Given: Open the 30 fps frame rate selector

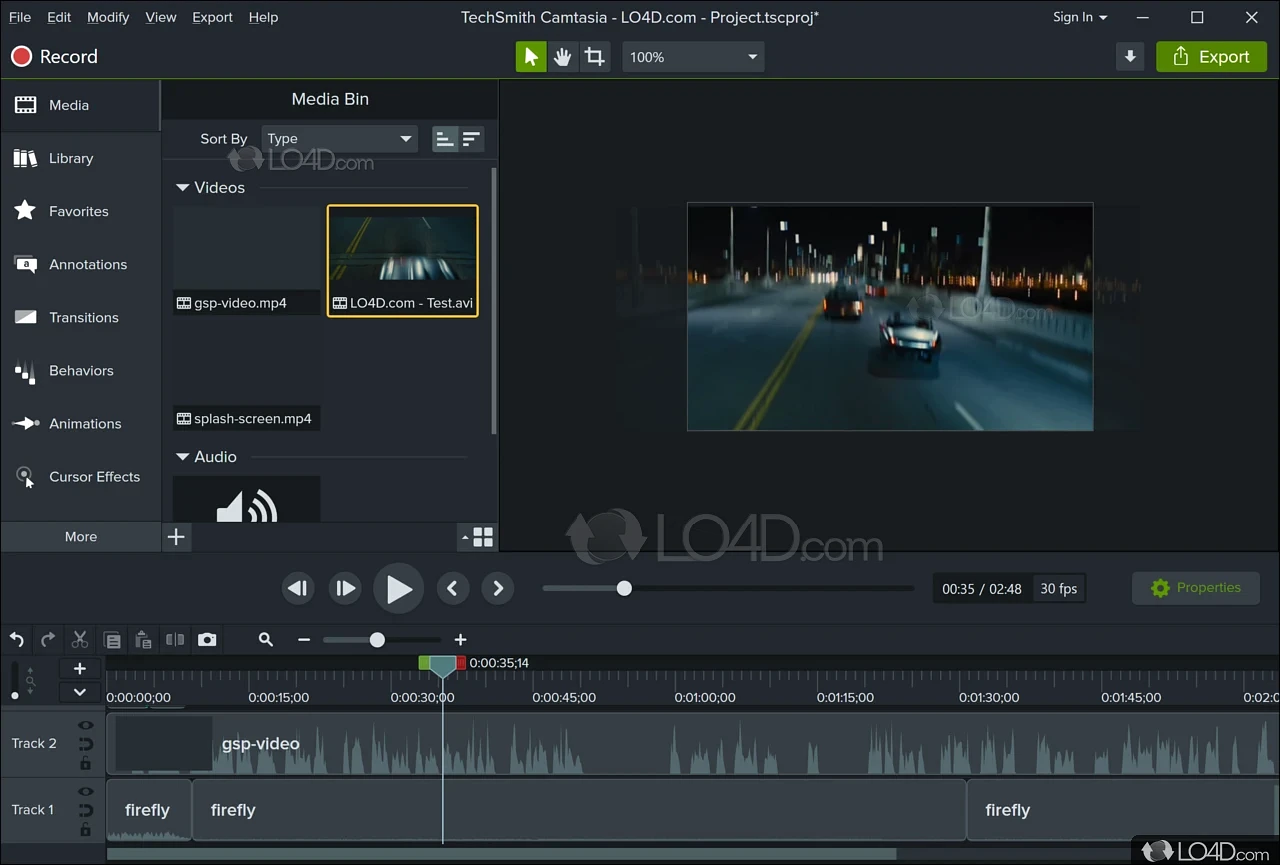Looking at the screenshot, I should pos(1058,588).
